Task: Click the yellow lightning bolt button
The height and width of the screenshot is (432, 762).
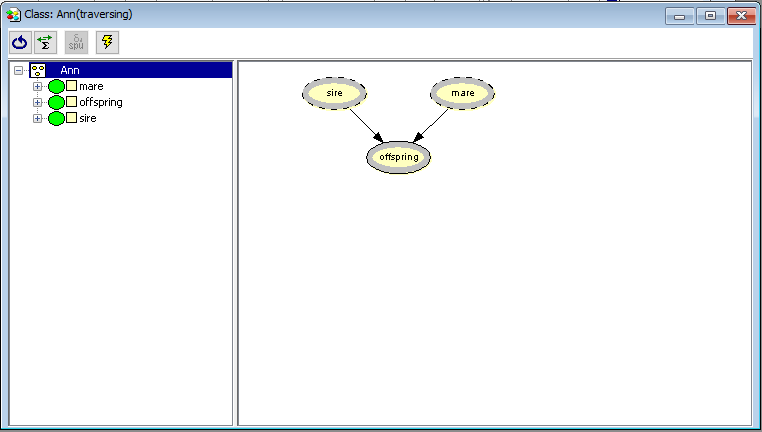Action: pyautogui.click(x=107, y=42)
